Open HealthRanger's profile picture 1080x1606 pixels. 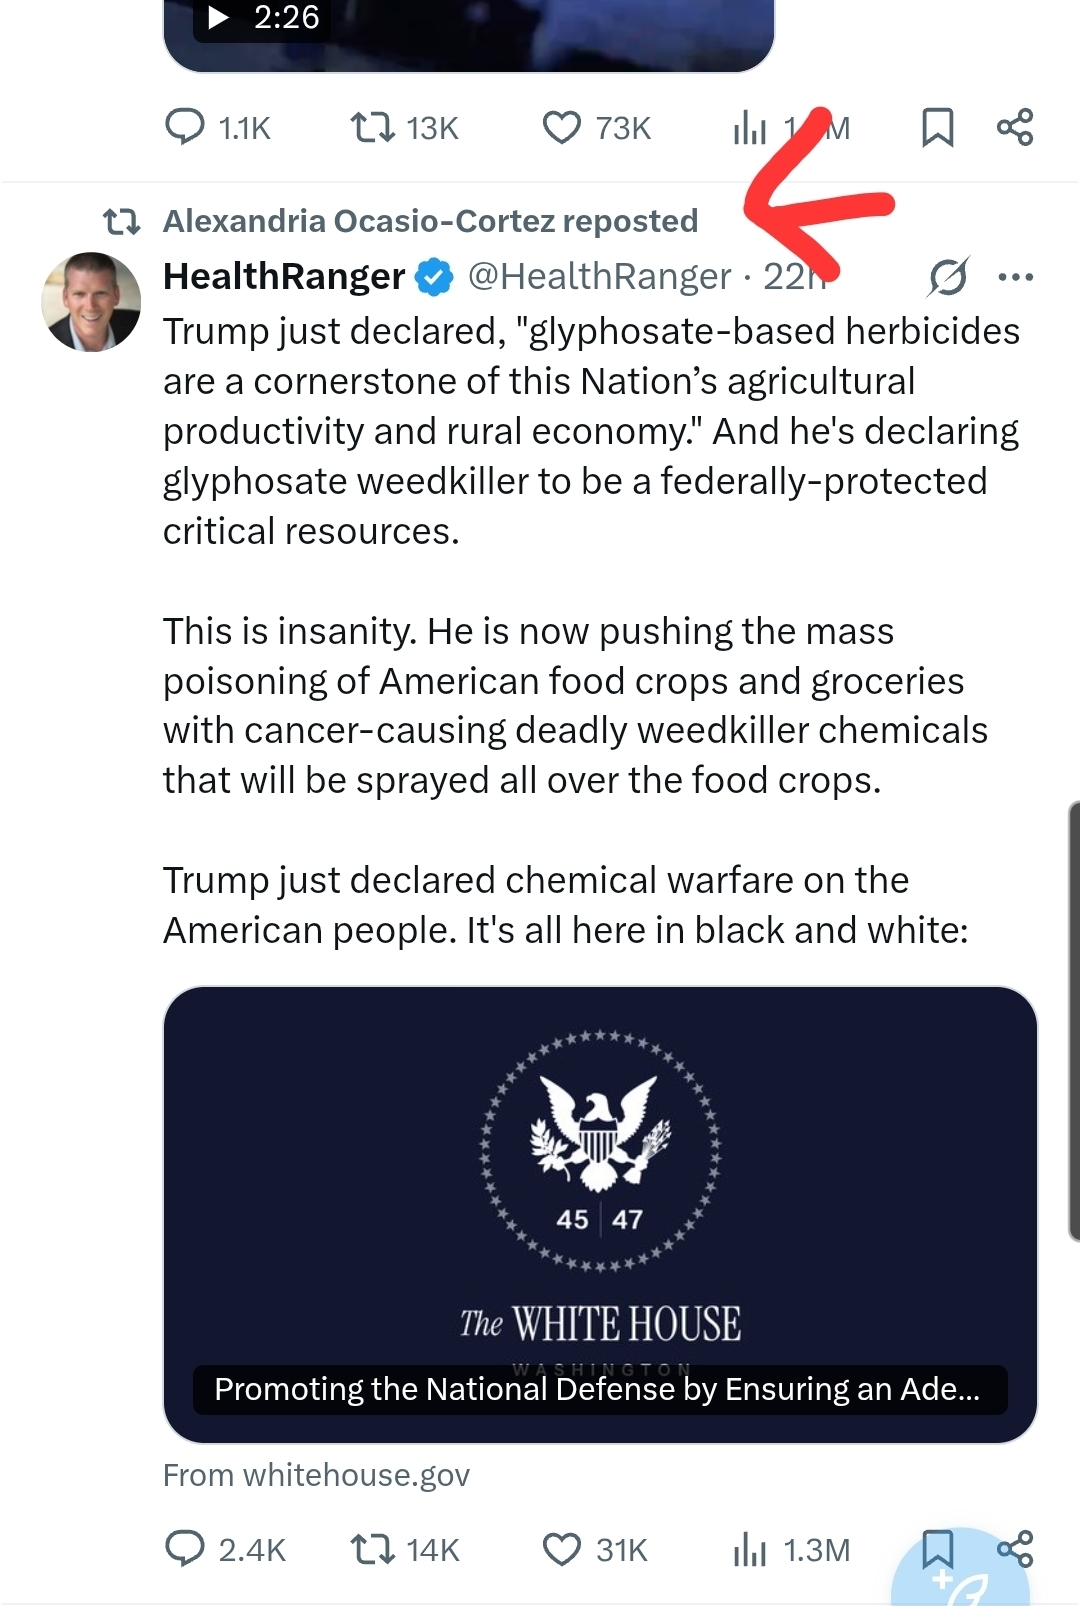[91, 302]
